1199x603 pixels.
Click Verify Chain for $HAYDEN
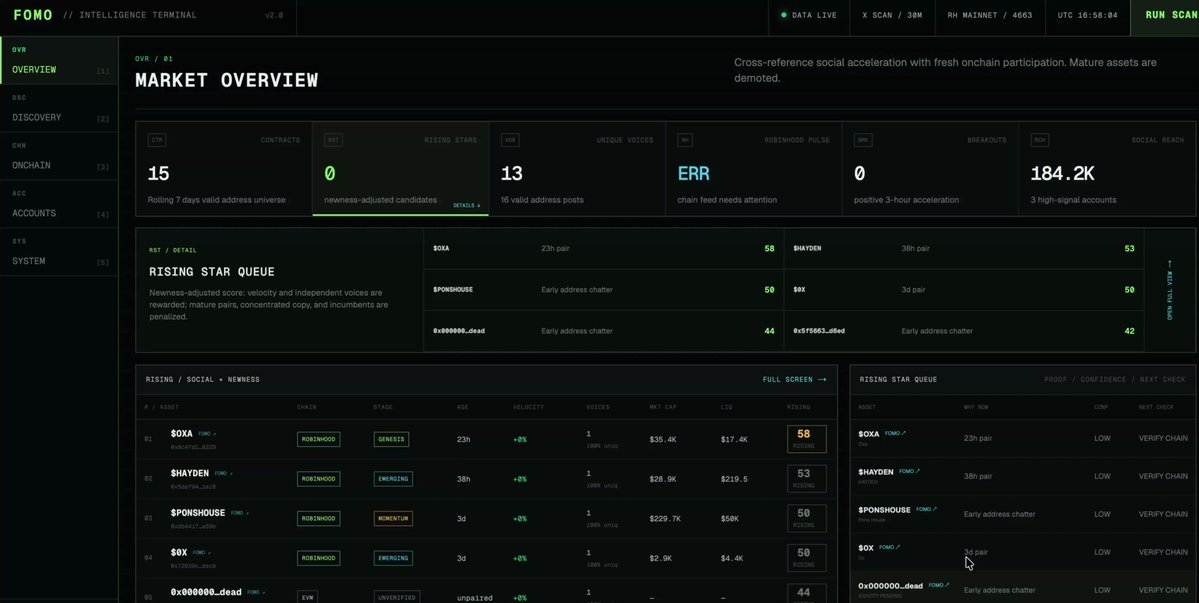pos(1163,476)
